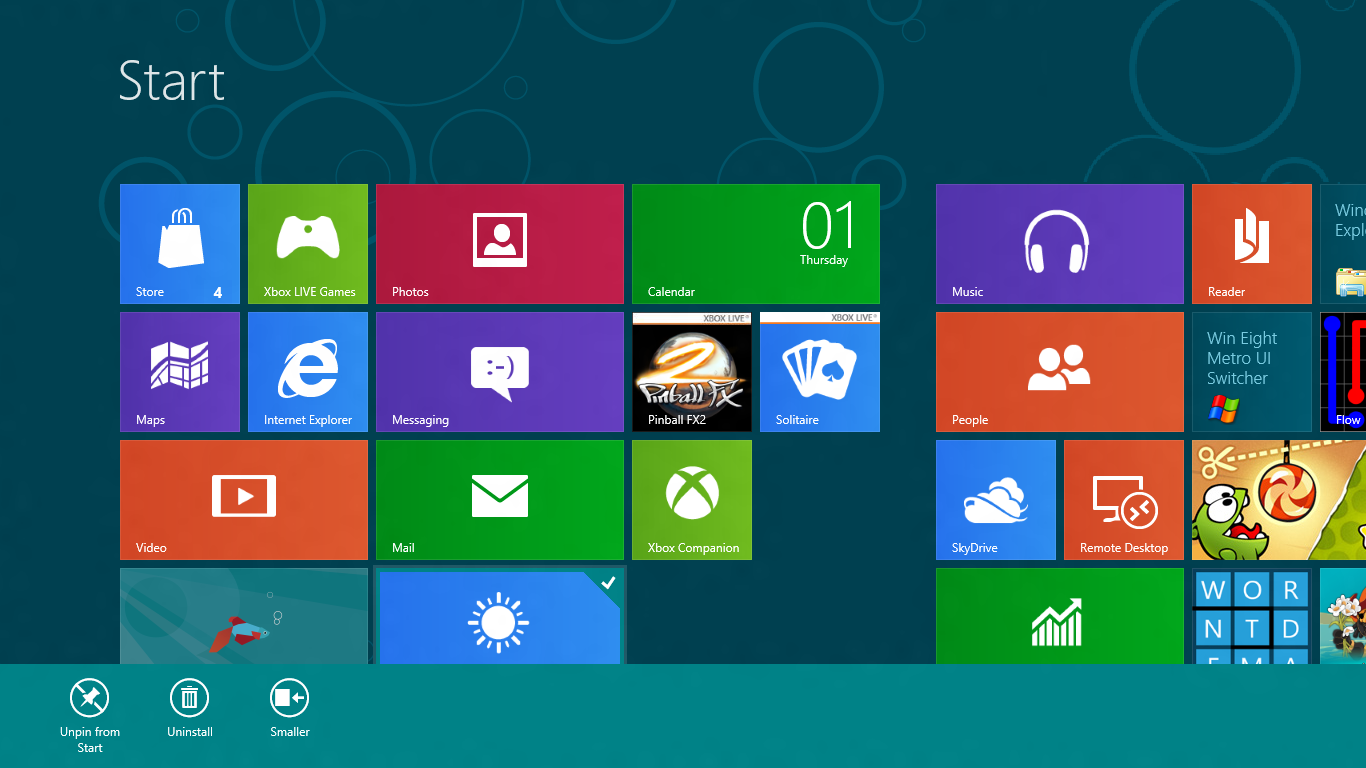This screenshot has width=1366, height=768.
Task: Launch the Solitaire tile
Action: click(820, 372)
